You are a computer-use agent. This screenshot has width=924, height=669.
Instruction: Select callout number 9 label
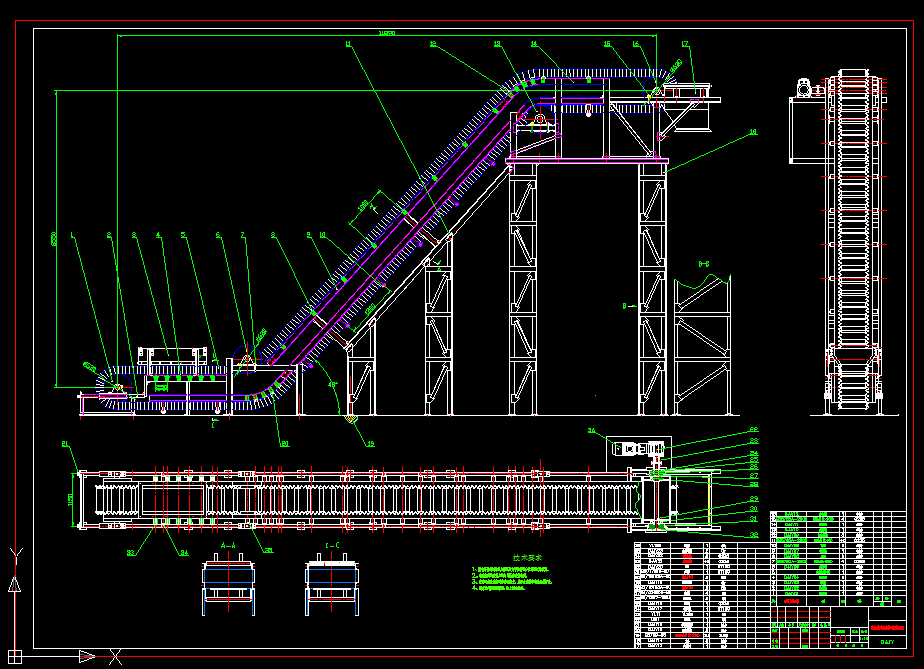pos(308,235)
